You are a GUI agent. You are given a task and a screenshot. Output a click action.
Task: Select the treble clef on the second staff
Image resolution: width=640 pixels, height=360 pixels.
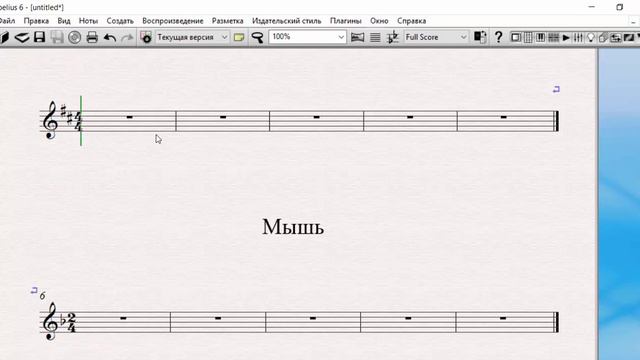click(50, 321)
